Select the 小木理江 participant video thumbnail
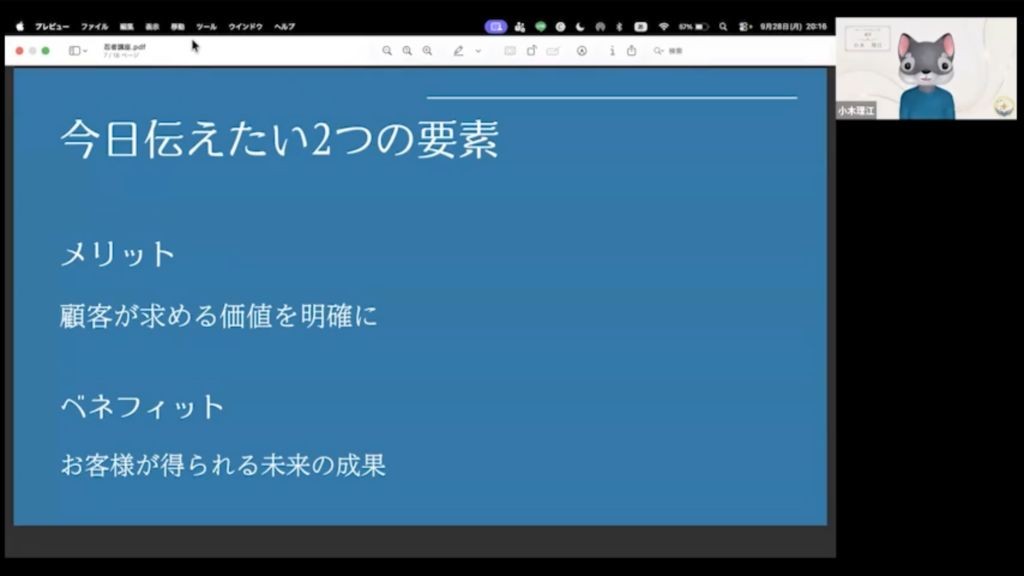 coord(926,68)
